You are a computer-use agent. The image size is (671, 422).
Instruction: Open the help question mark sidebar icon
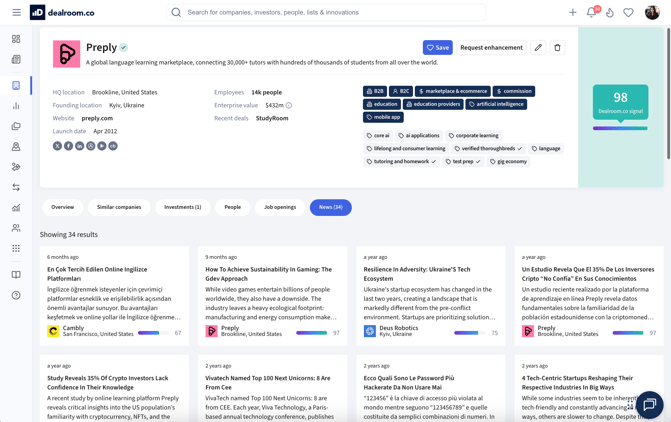(16, 295)
